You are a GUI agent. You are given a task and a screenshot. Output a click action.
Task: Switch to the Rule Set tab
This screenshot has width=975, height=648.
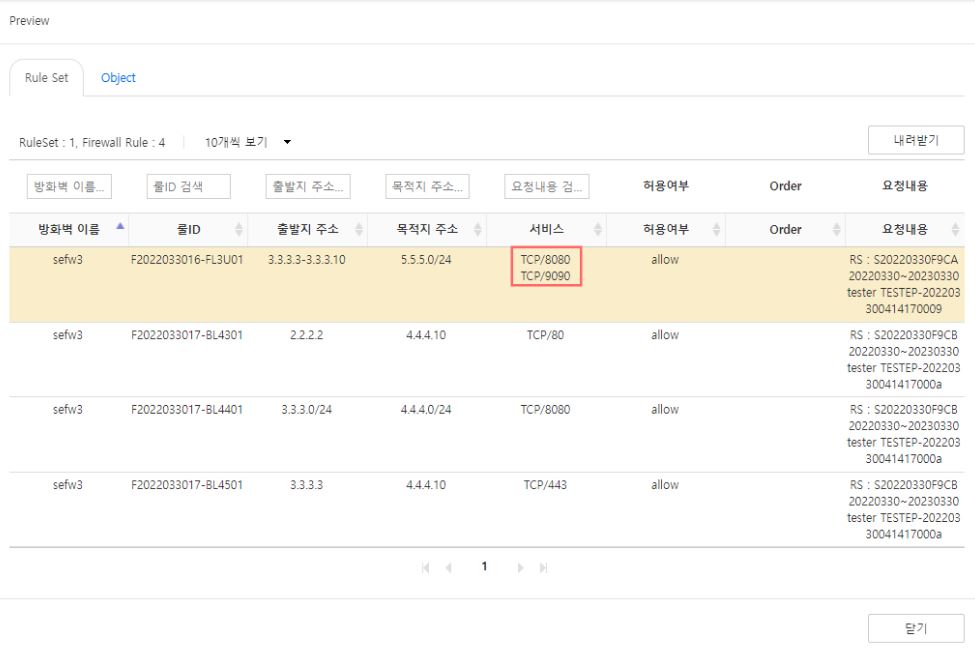point(47,78)
